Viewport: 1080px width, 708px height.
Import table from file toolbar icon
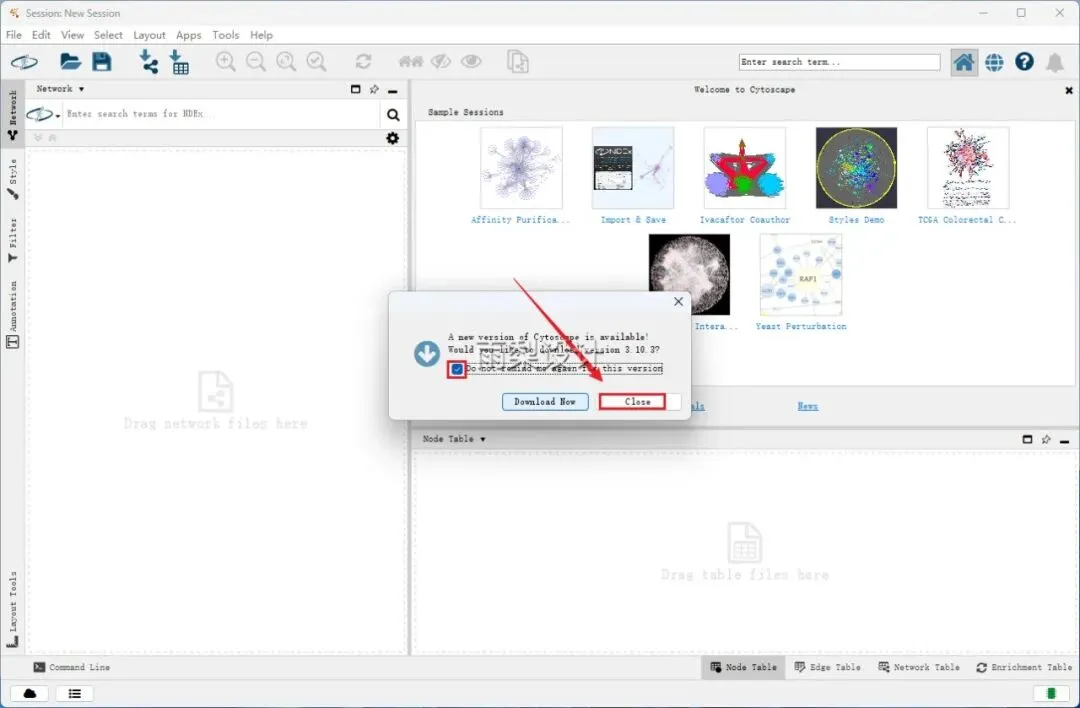click(179, 62)
